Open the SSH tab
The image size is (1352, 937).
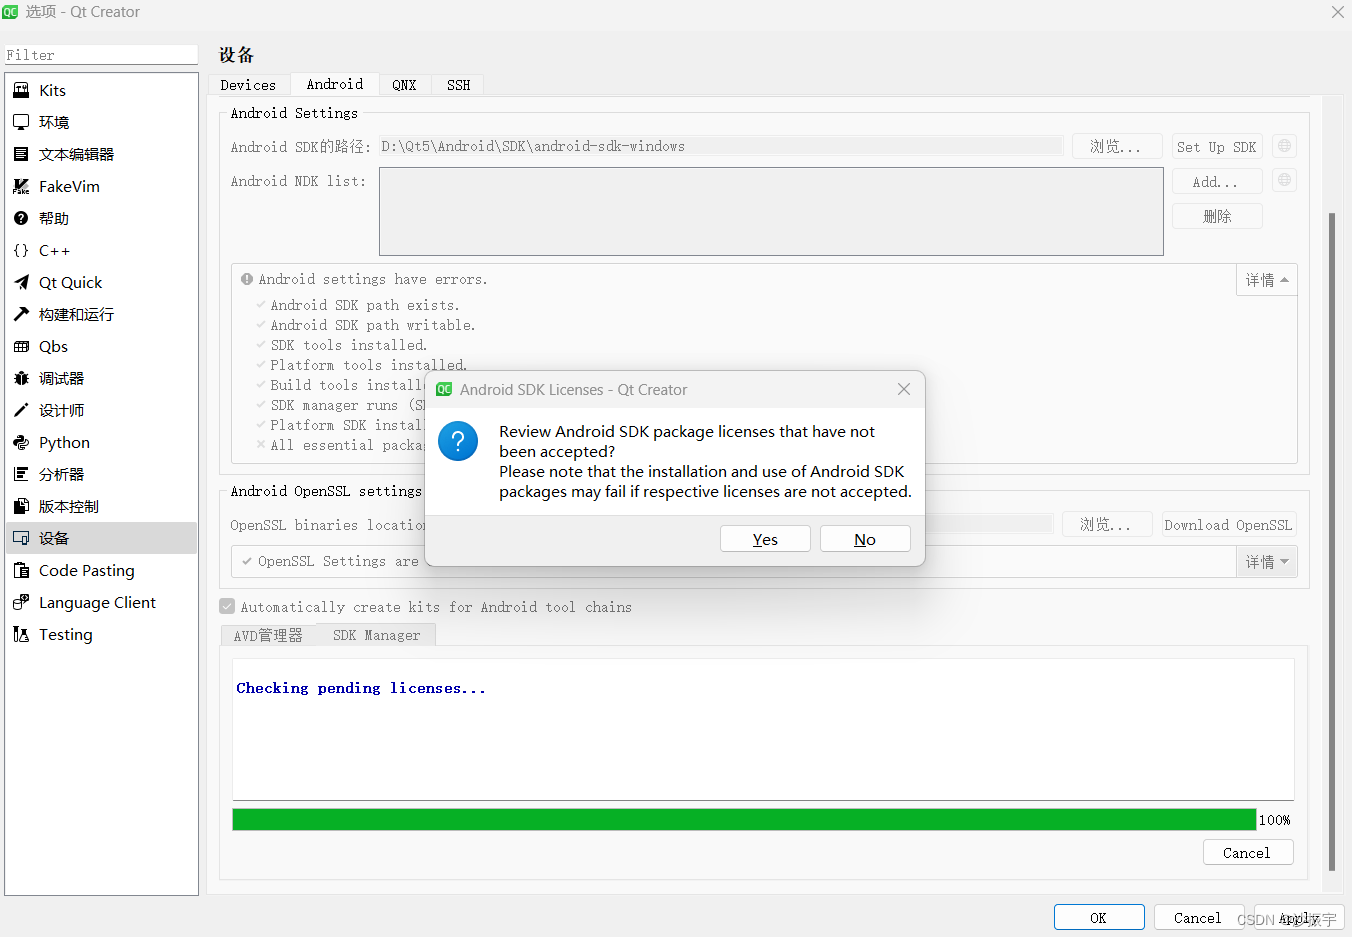[458, 85]
